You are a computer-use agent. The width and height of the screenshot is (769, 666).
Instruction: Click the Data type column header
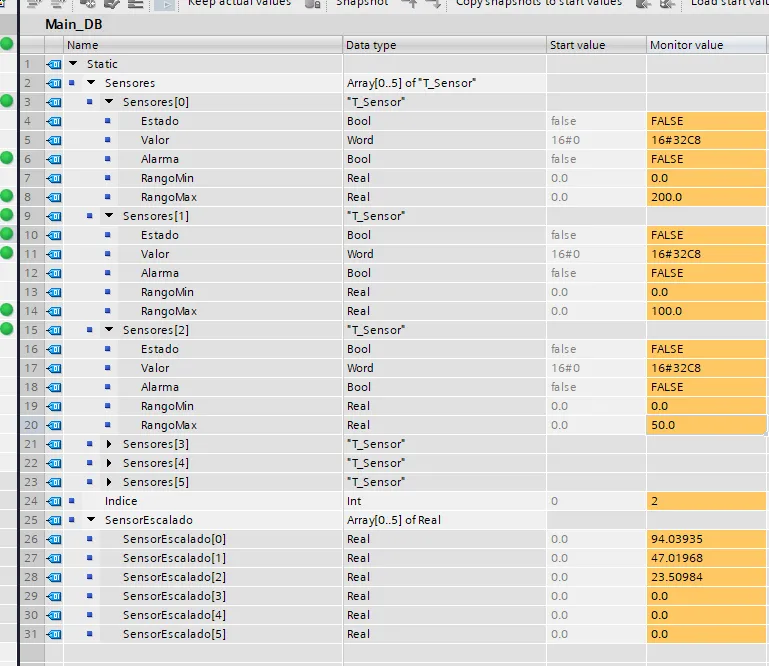[444, 45]
